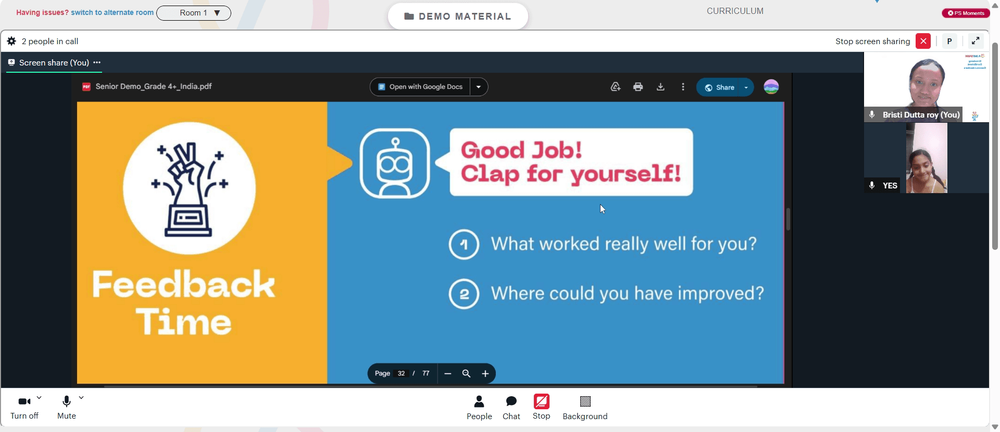Click the robot icon on the slide
Viewport: 1000px width, 432px height.
pyautogui.click(x=395, y=163)
